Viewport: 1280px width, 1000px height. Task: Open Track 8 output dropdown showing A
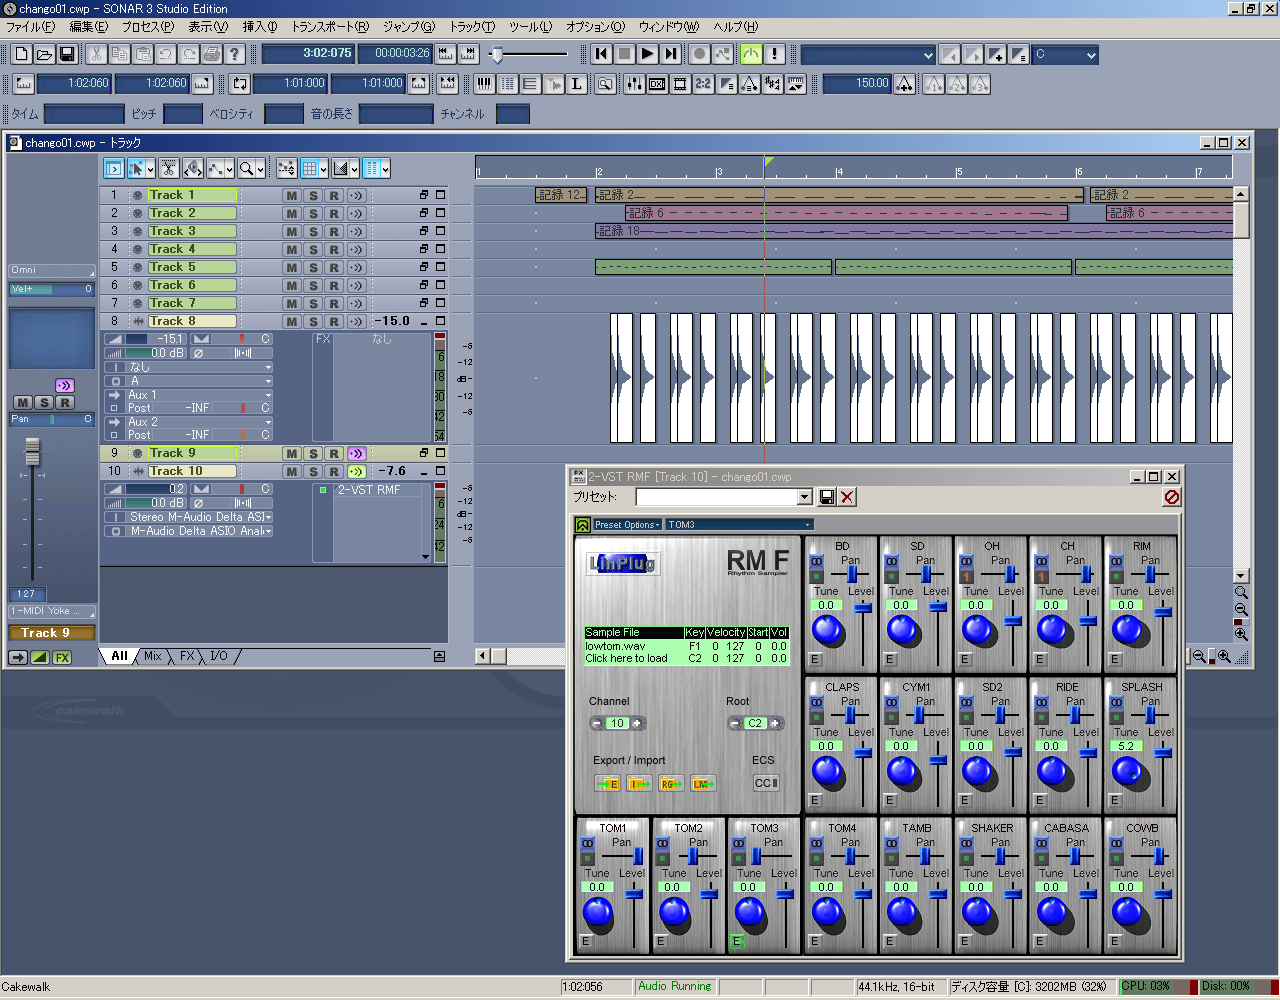coord(189,381)
